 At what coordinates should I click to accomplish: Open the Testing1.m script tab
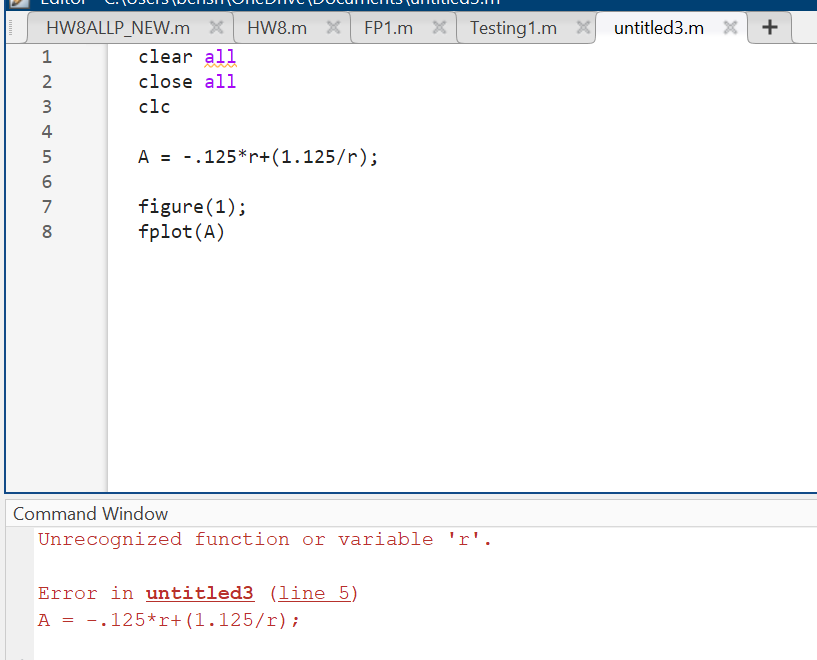click(514, 28)
